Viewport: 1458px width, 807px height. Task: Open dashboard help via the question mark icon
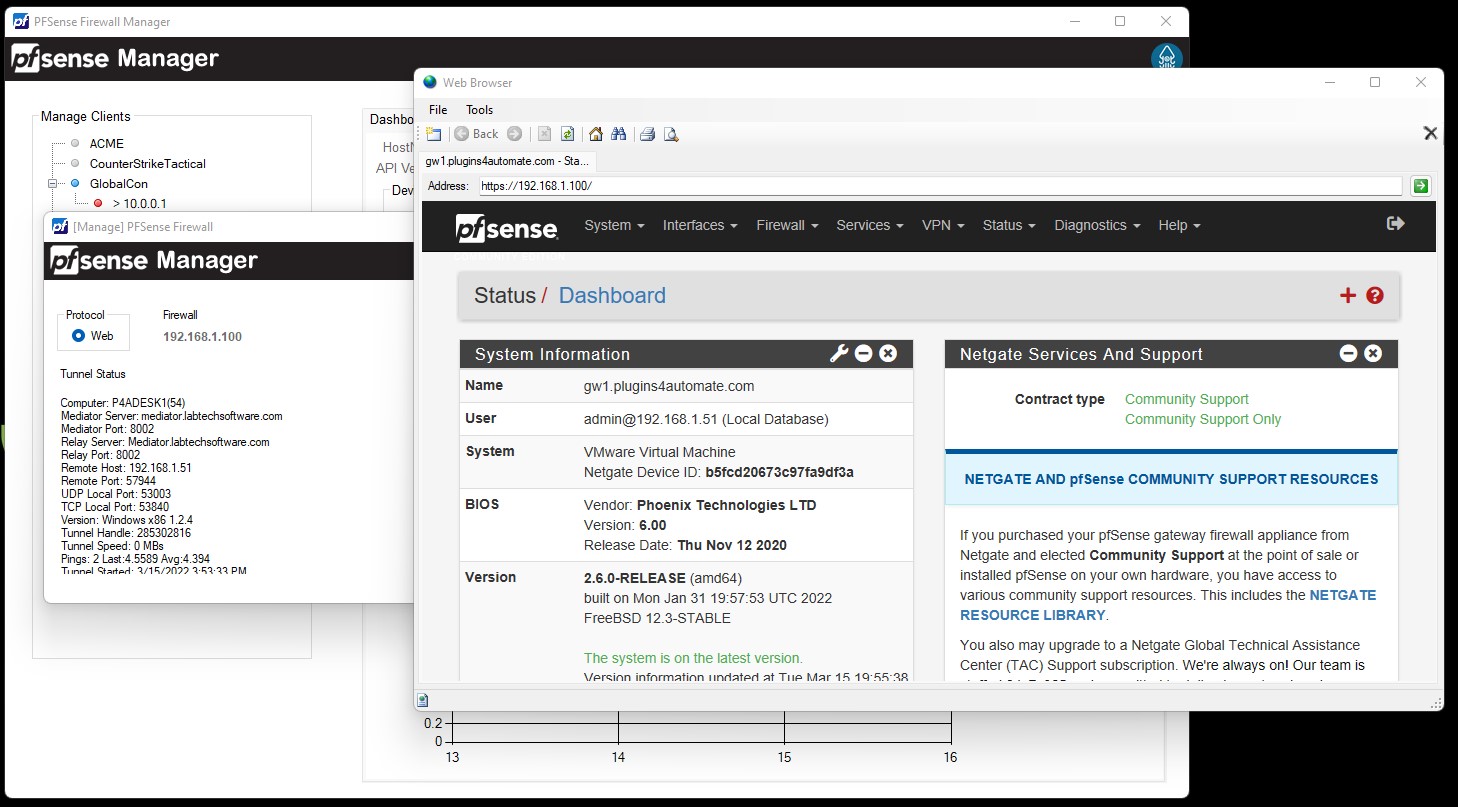(x=1374, y=295)
